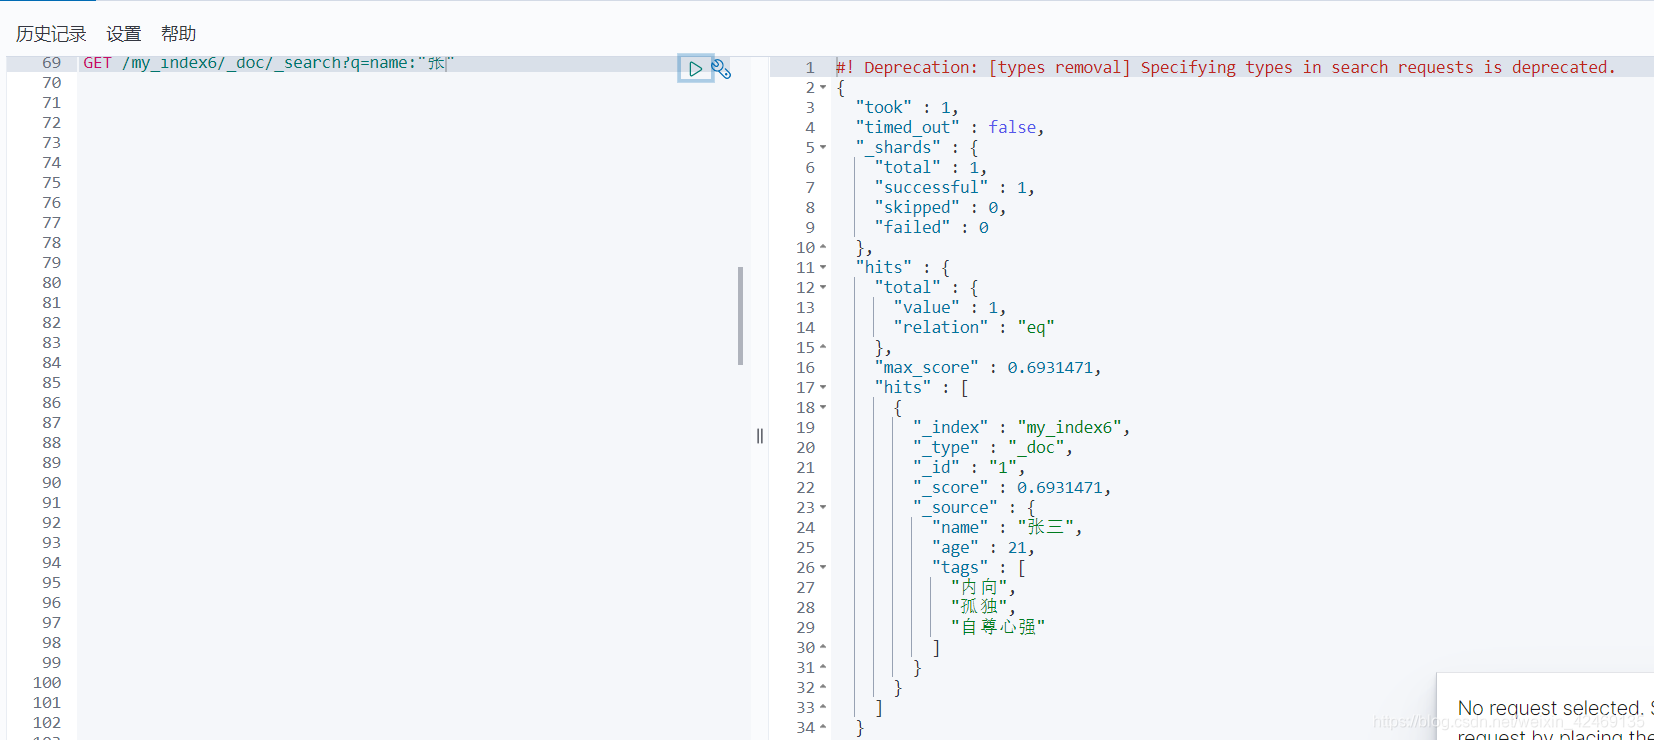Click the "timed_out" : false line

pyautogui.click(x=950, y=127)
